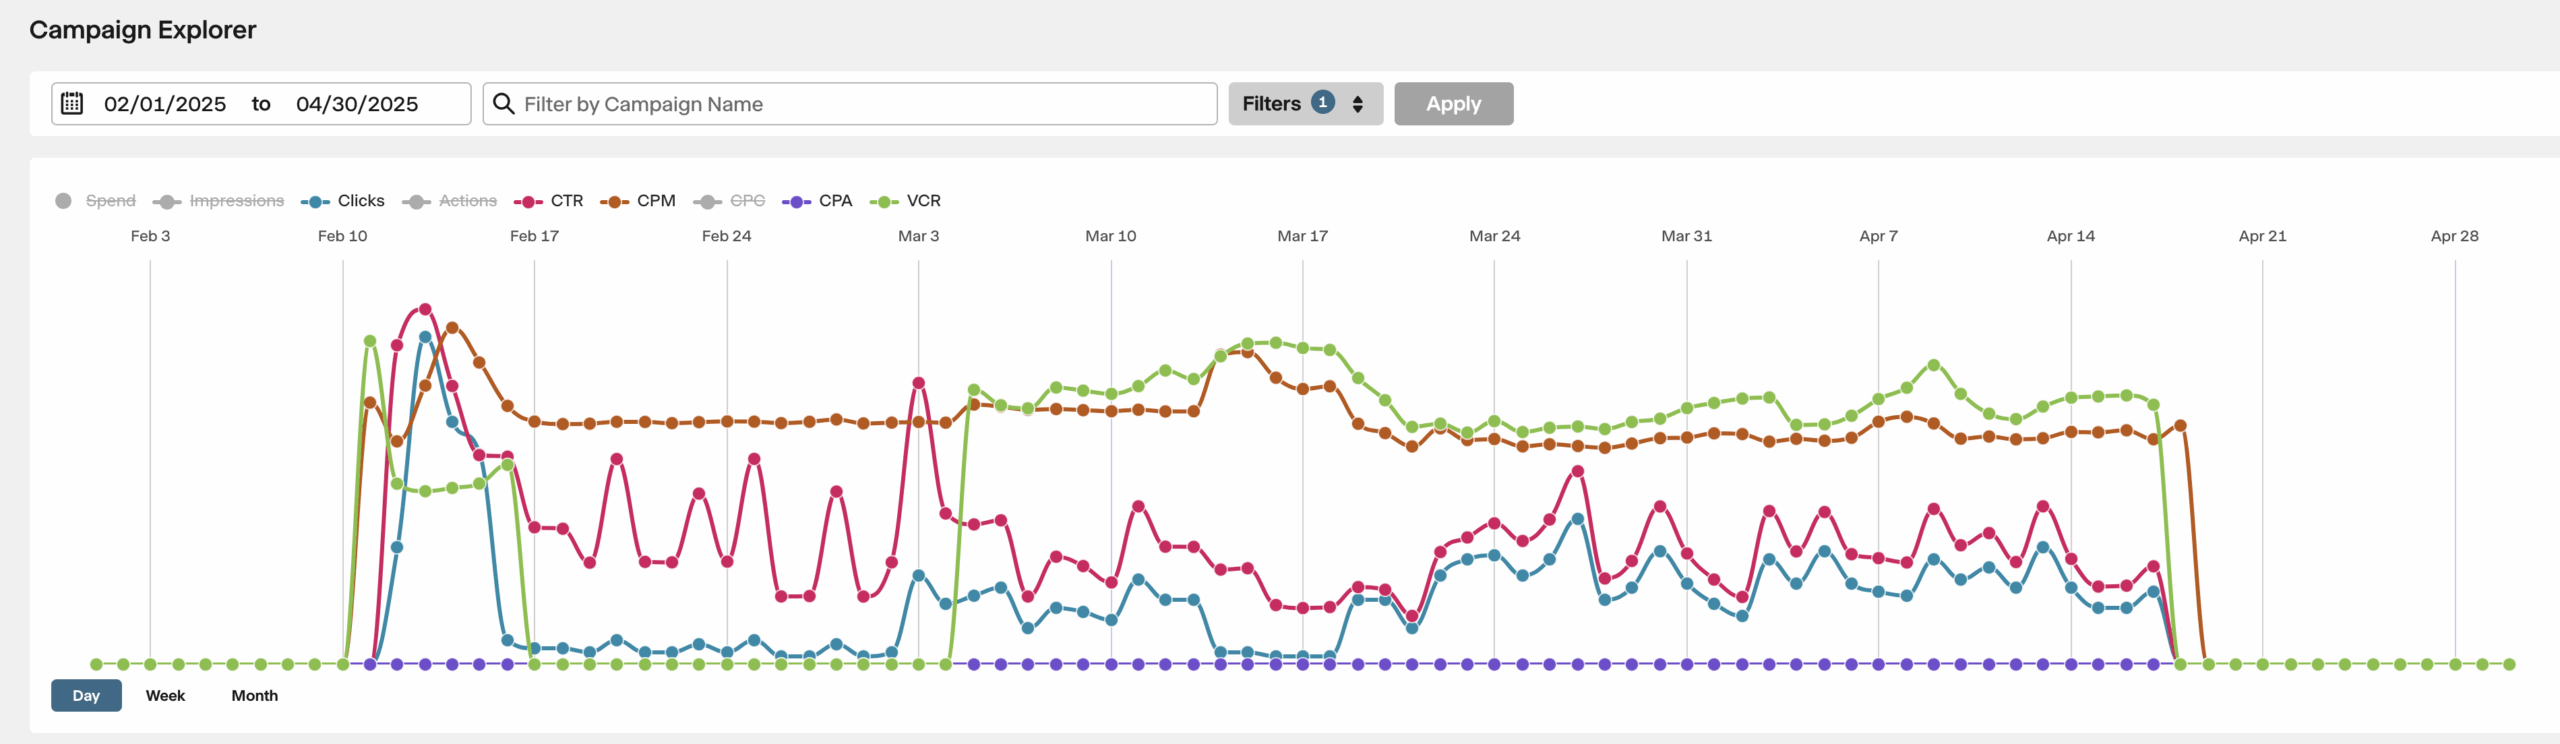Switch chart to Week view
2560x744 pixels.
click(x=165, y=695)
